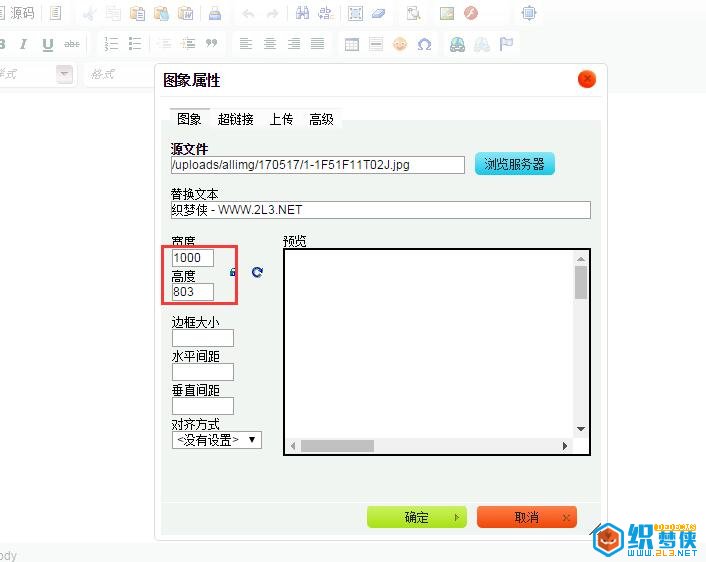Click the green 确定 button

[417, 517]
